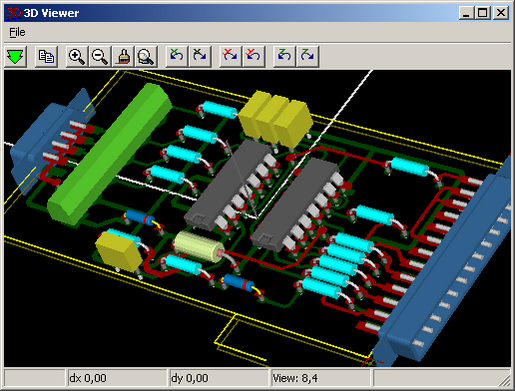The image size is (515, 391).
Task: Click the dx 0,00 status field
Action: [x=117, y=378]
